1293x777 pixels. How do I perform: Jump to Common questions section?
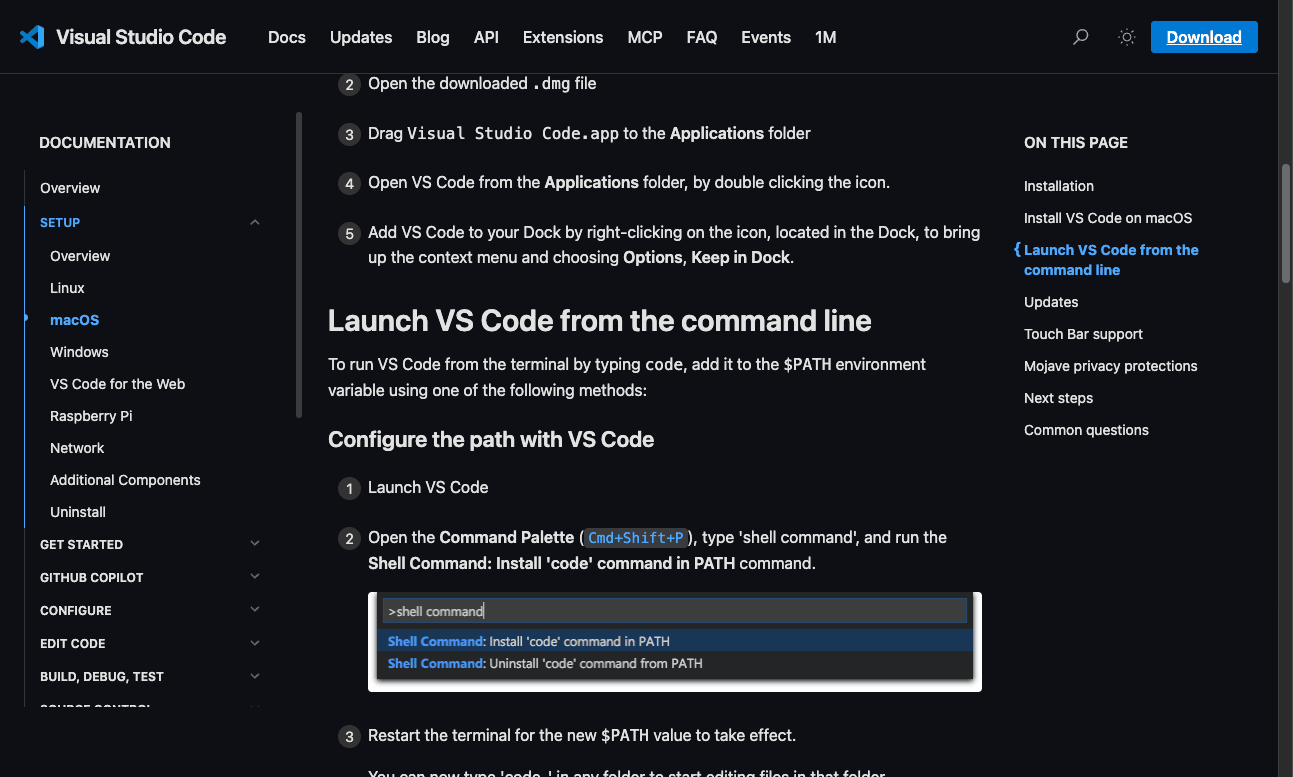tap(1086, 430)
